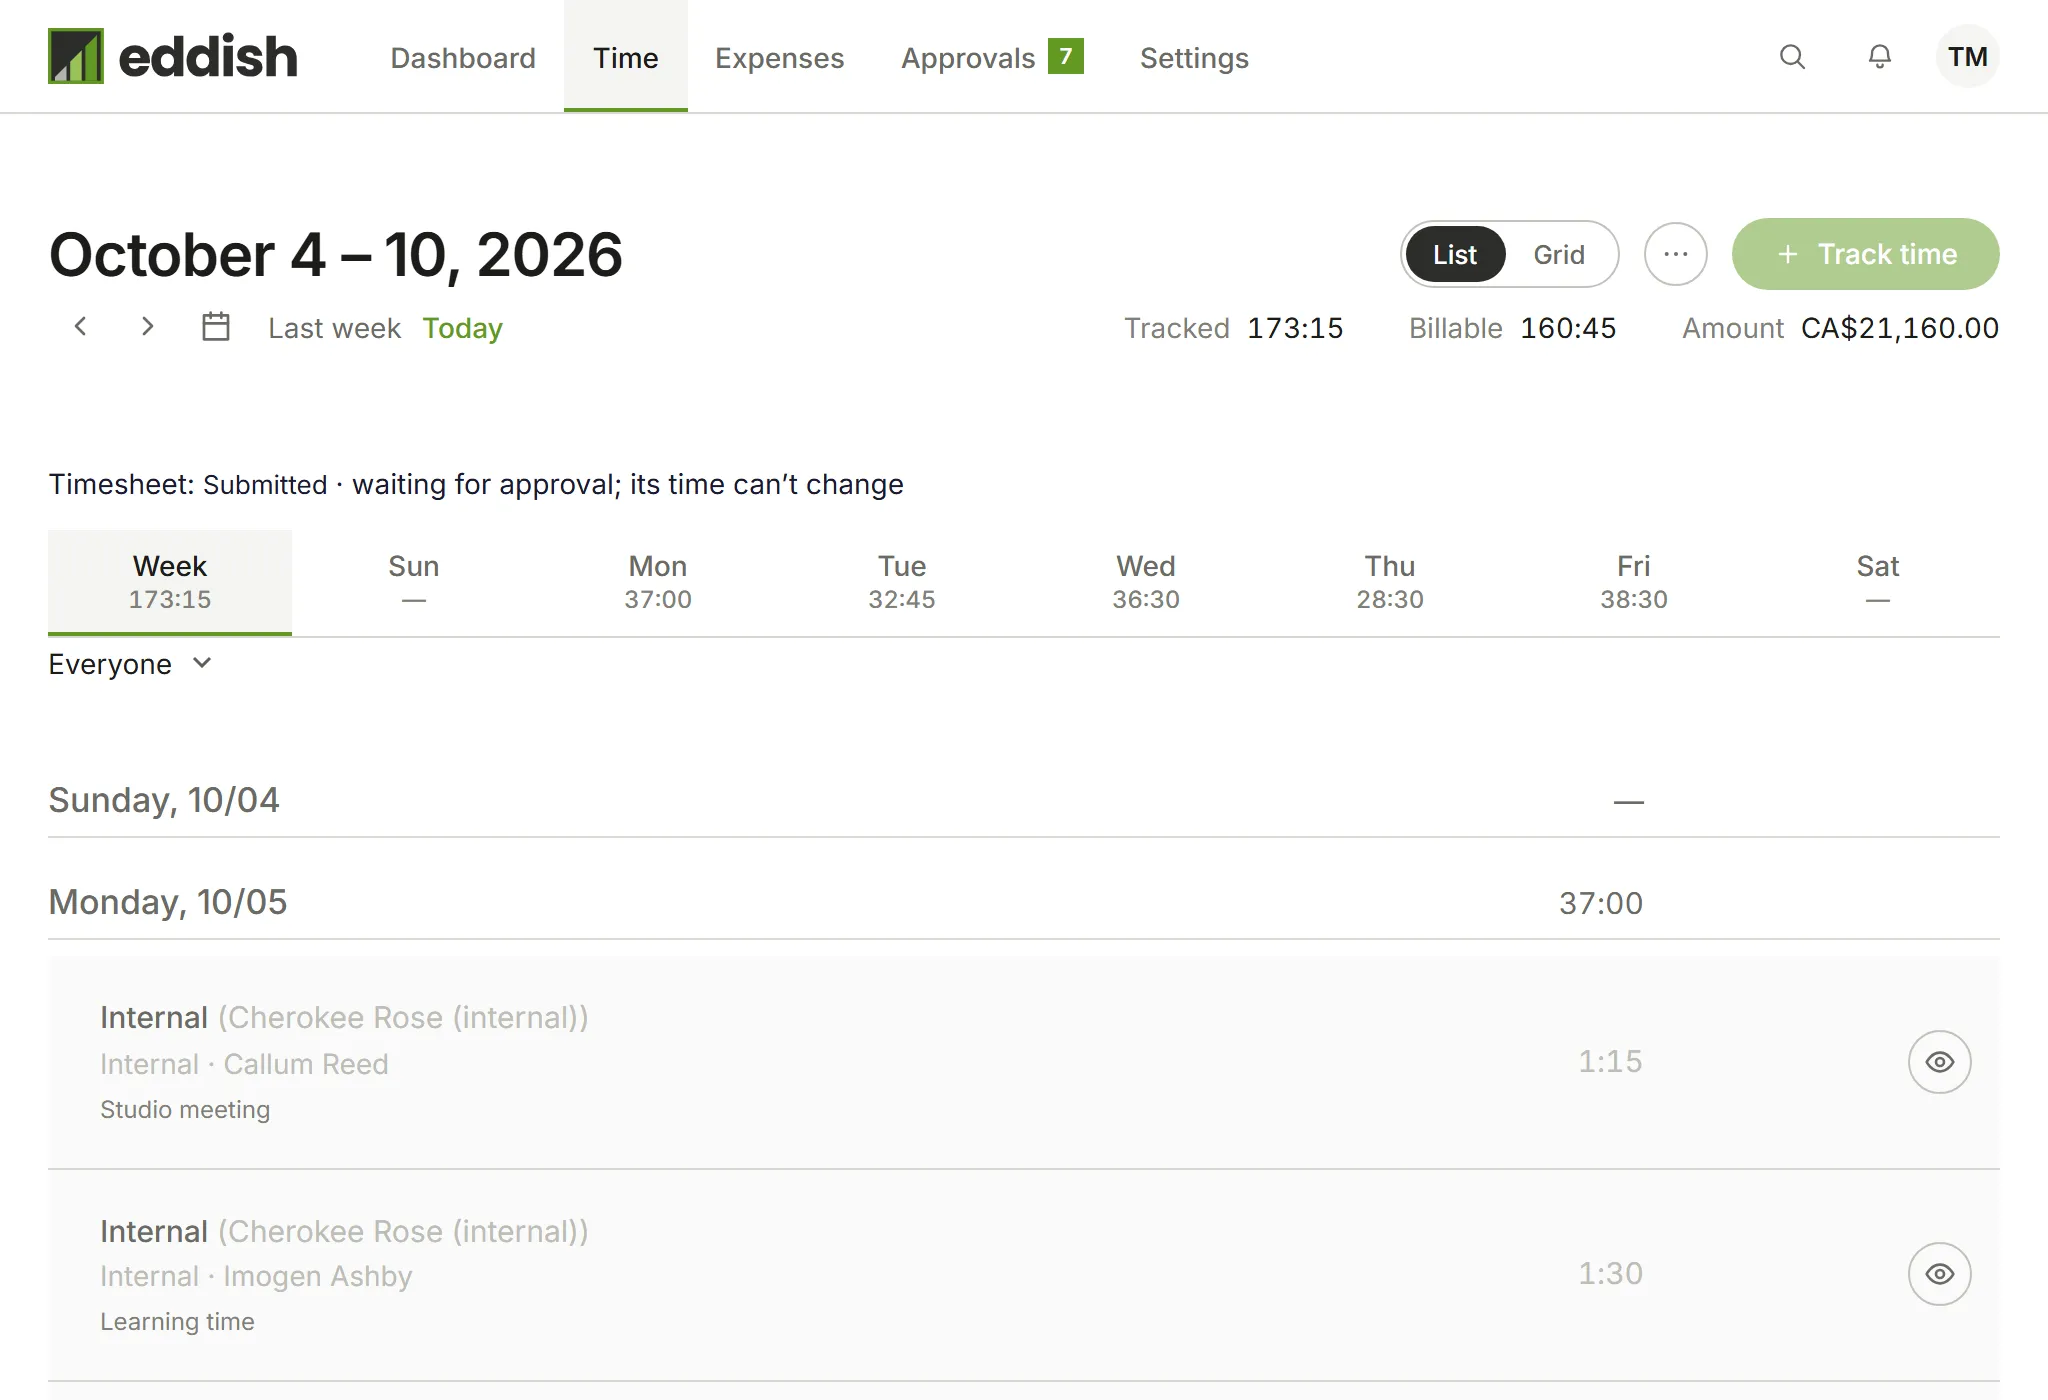The height and width of the screenshot is (1400, 2048).
Task: Go to the next week arrow
Action: tap(147, 326)
